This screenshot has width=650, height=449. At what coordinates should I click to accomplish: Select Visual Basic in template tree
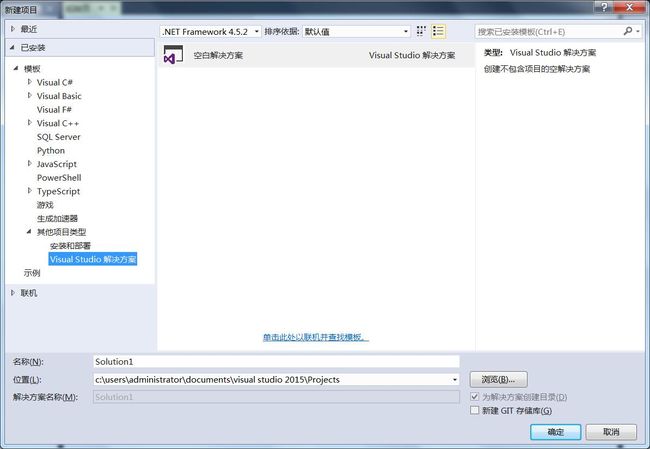pyautogui.click(x=59, y=96)
